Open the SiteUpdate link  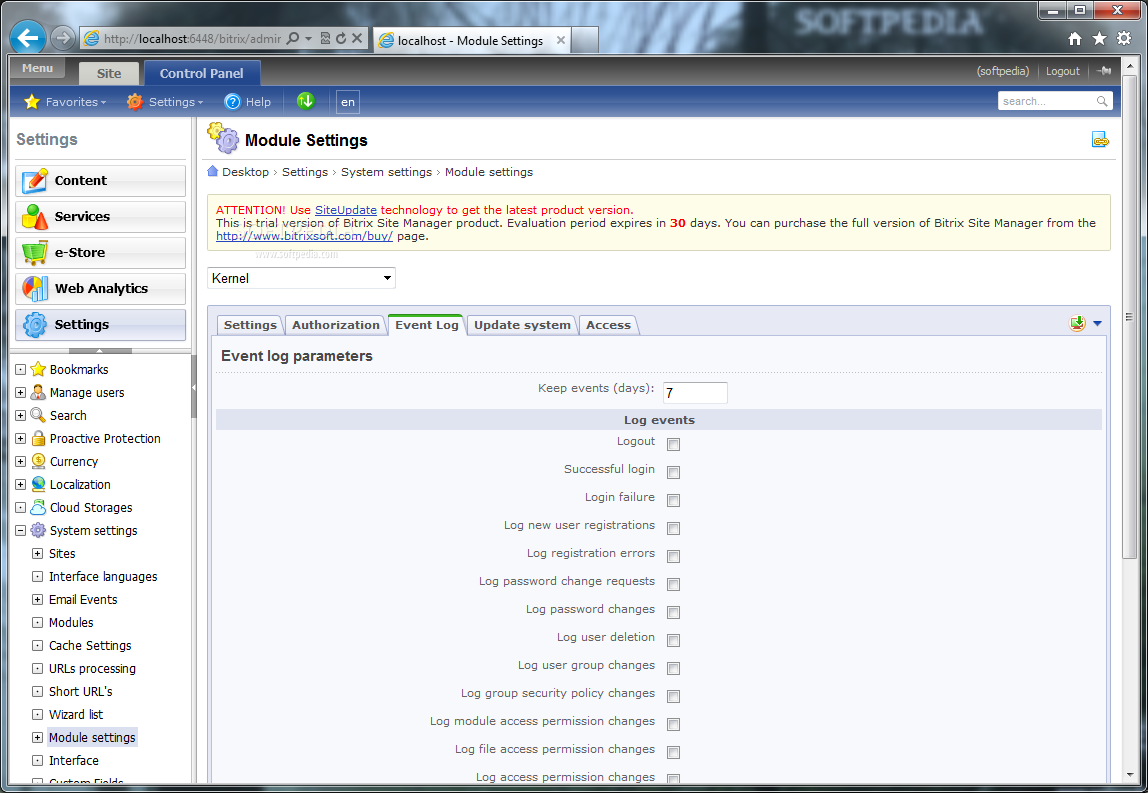click(x=346, y=209)
